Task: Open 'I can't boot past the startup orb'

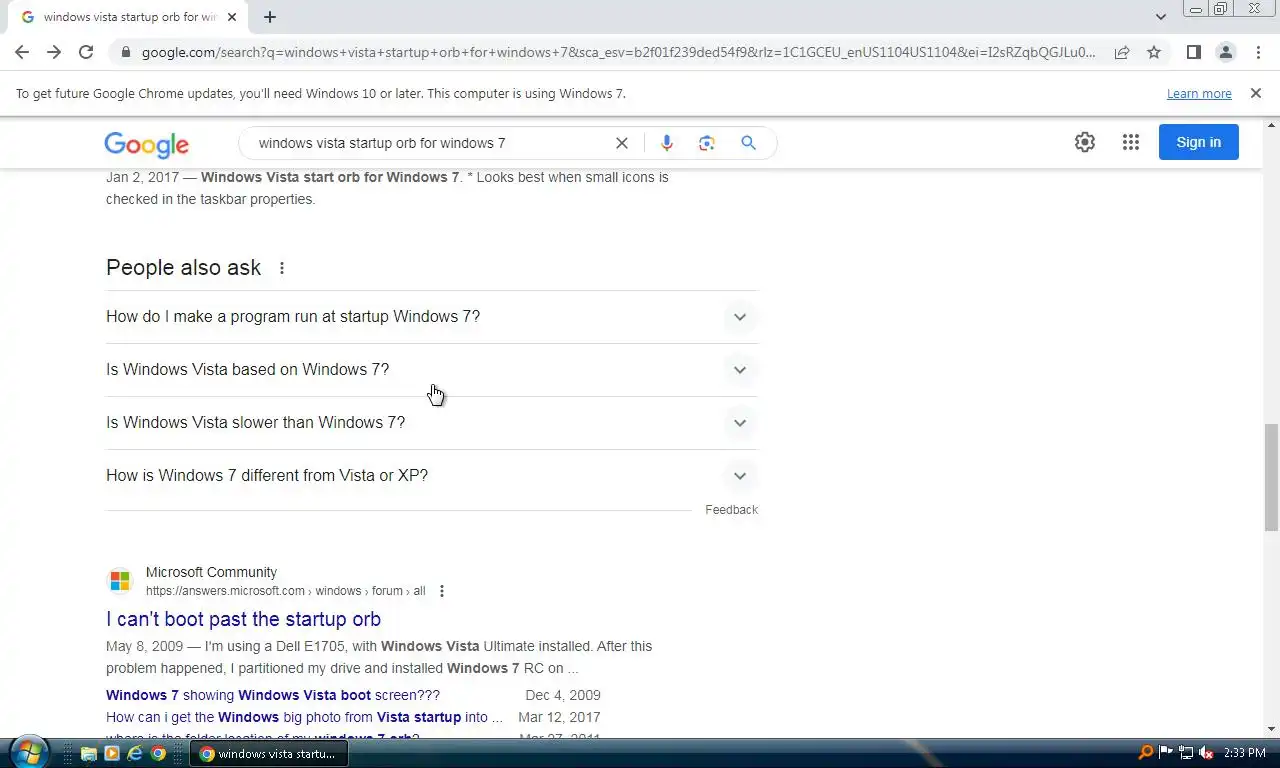Action: [243, 619]
